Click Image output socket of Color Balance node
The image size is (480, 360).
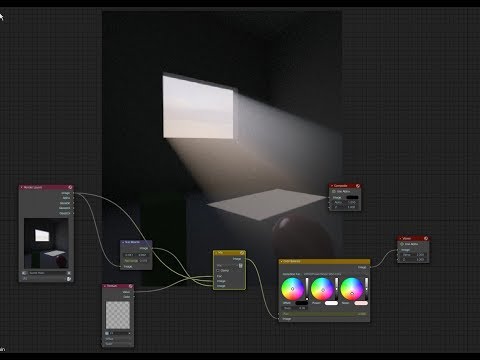click(x=370, y=267)
